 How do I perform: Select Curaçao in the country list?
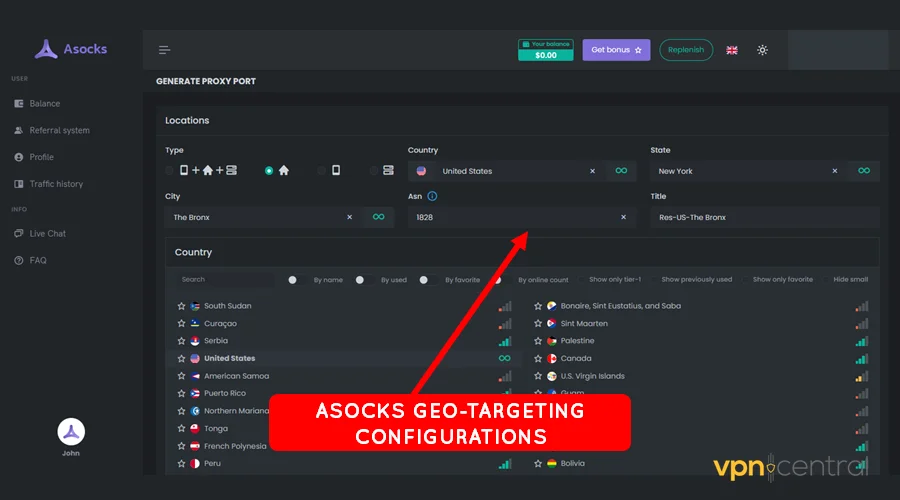(x=220, y=323)
